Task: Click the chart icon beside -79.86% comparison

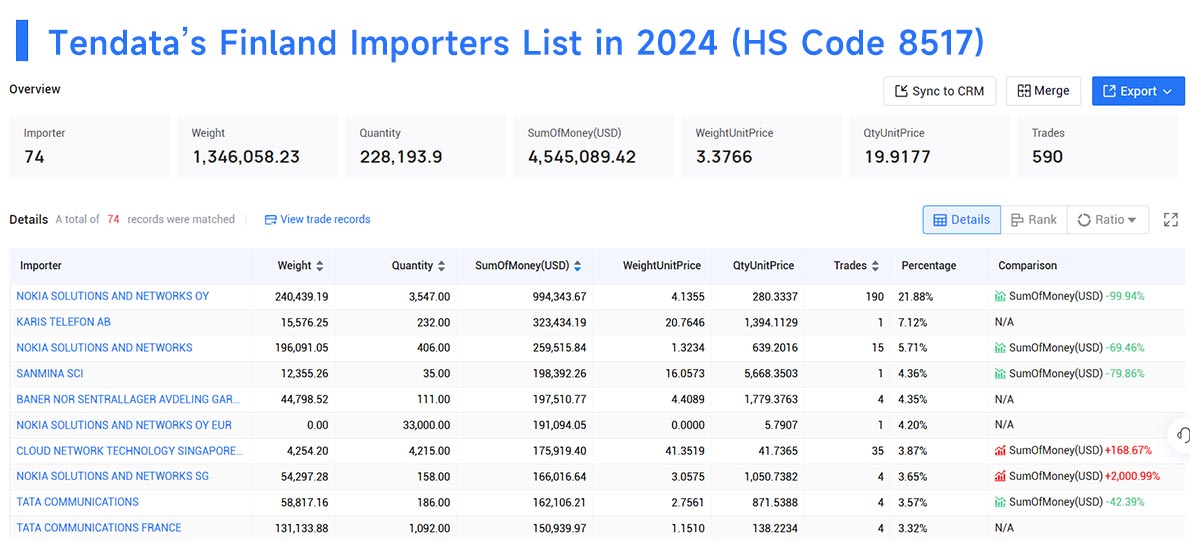Action: pos(1000,374)
